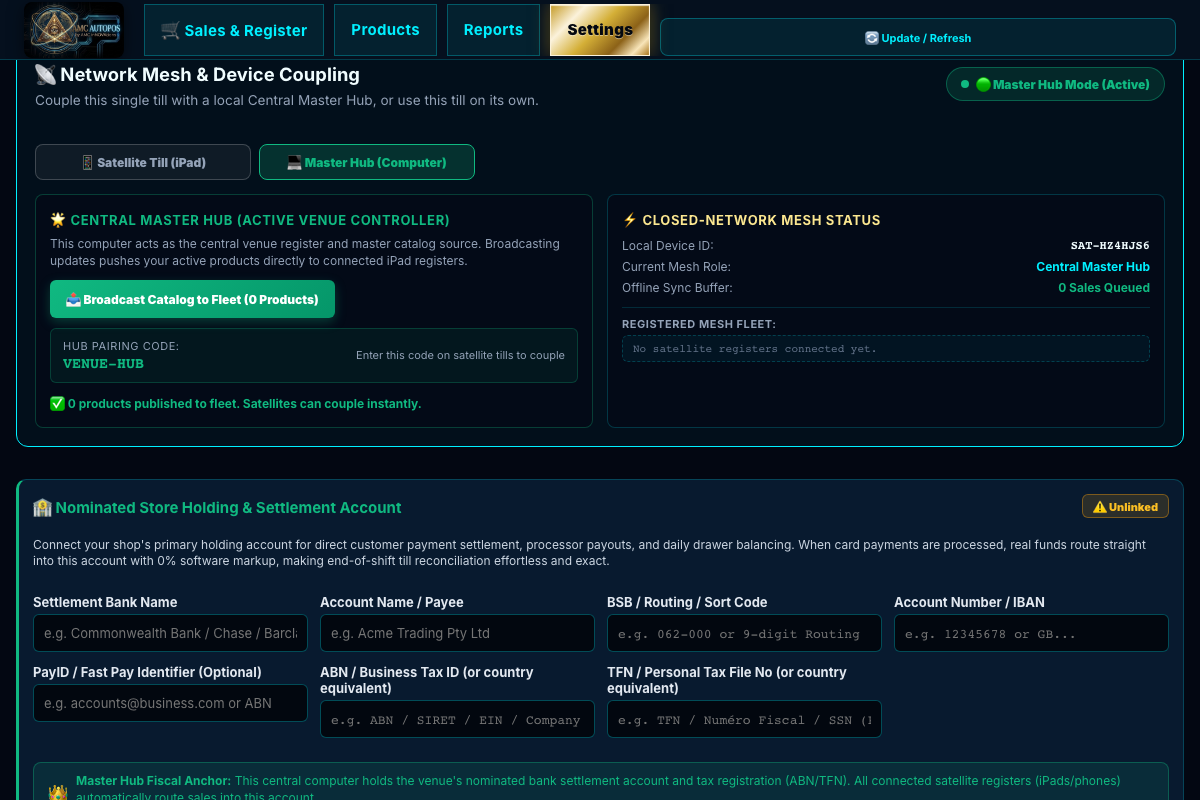Click the 0 Sales Queued value
This screenshot has height=800, width=1200.
[x=1104, y=288]
